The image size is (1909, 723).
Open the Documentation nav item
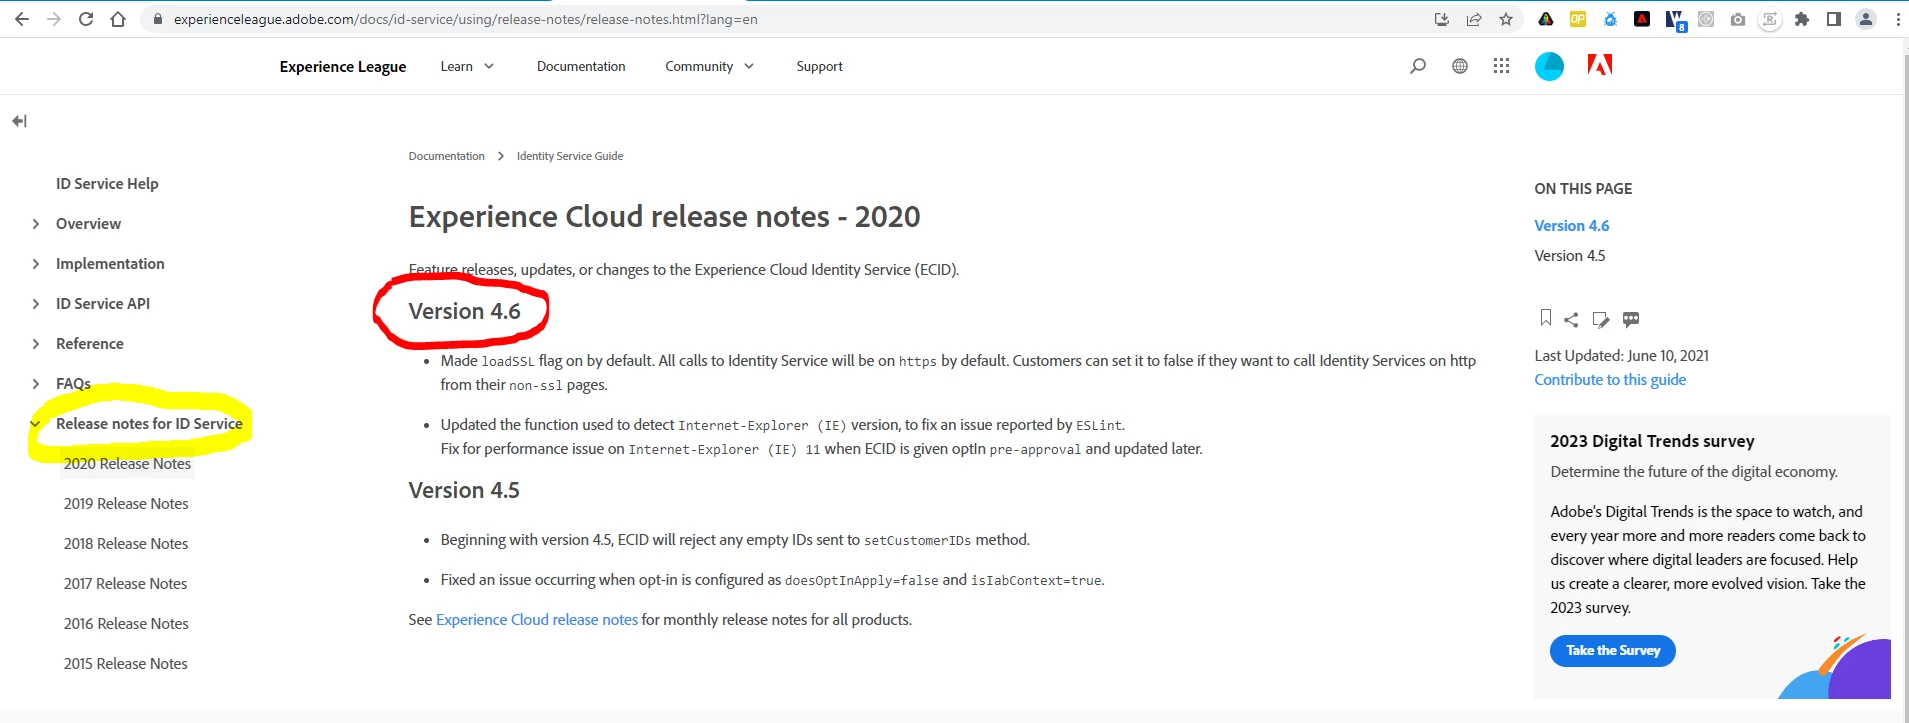click(x=581, y=66)
